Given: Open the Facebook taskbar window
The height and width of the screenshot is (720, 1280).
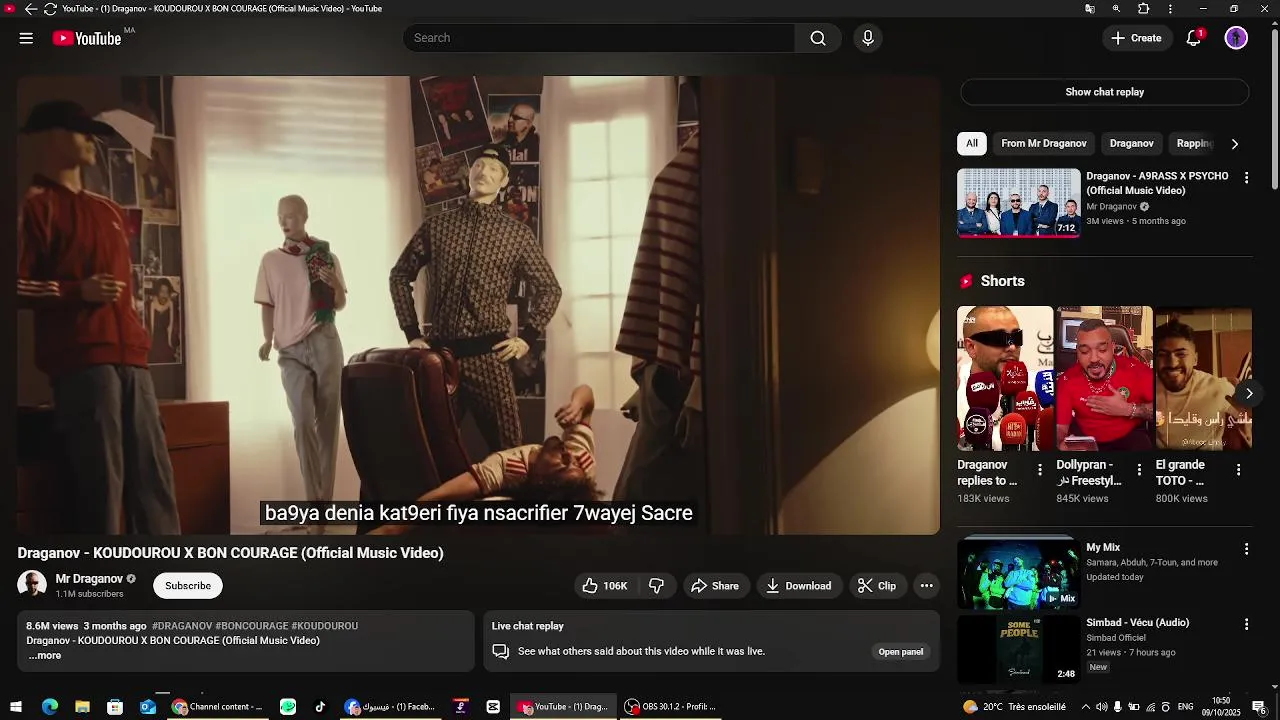Looking at the screenshot, I should coord(390,707).
